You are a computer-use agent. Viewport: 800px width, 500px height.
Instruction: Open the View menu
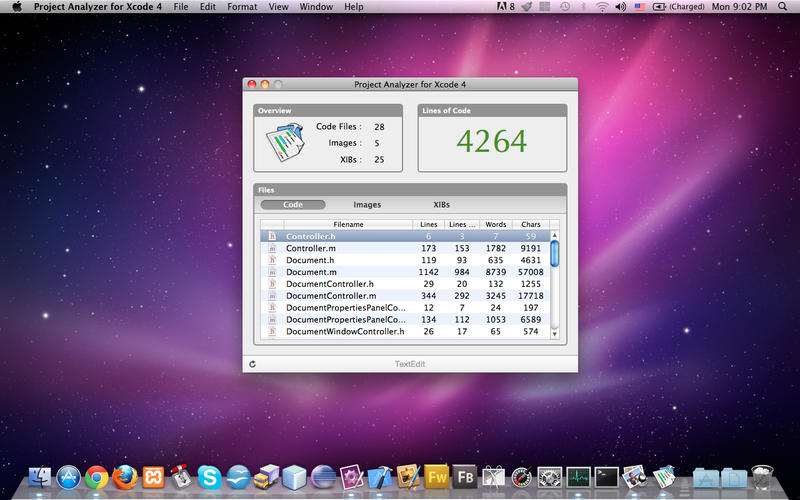278,7
